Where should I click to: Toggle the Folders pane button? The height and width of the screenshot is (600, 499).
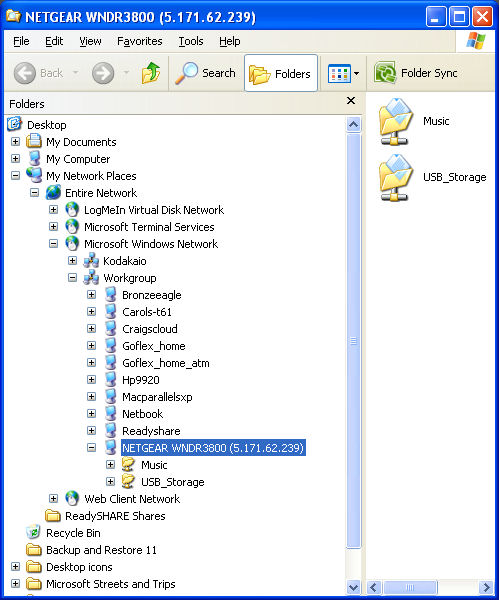click(x=280, y=73)
